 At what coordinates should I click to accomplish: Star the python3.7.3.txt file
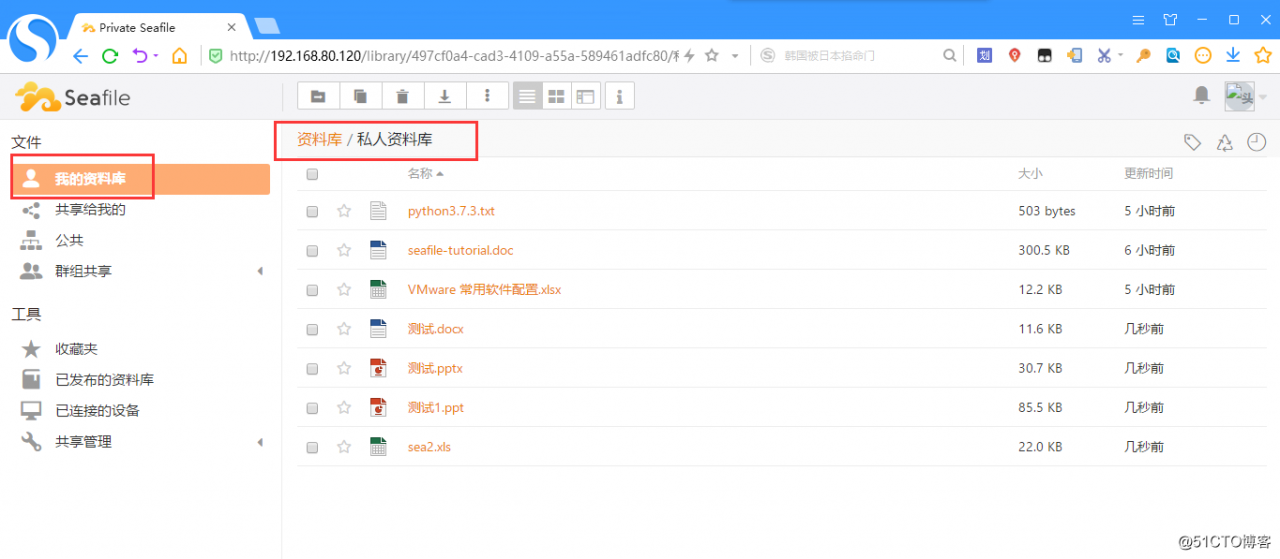(344, 211)
